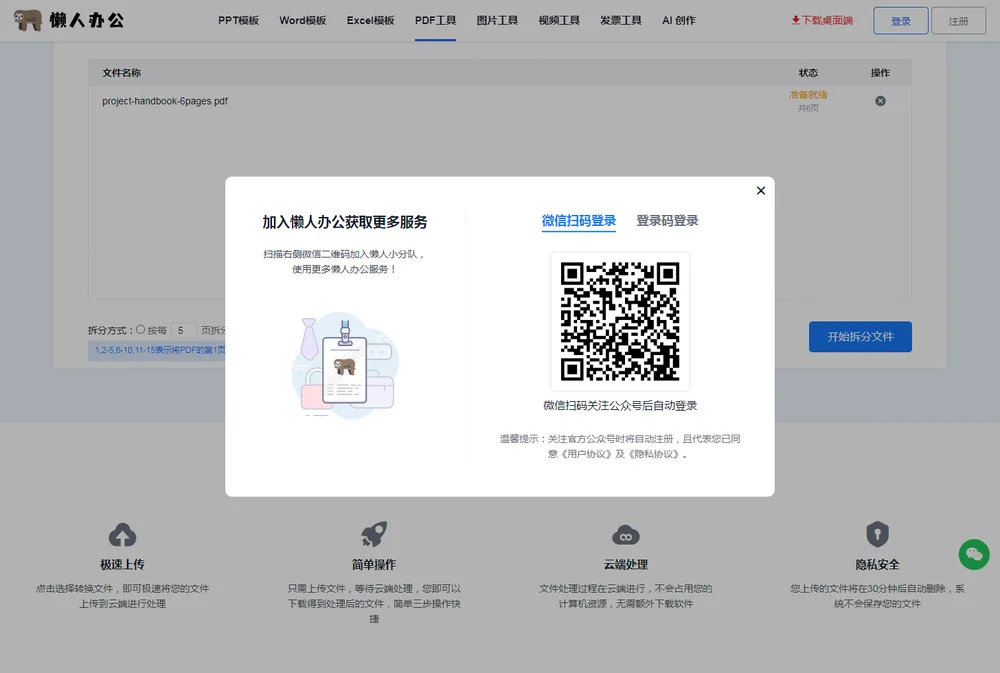Click the green WeChat floating chat icon
This screenshot has width=1000, height=673.
[974, 554]
